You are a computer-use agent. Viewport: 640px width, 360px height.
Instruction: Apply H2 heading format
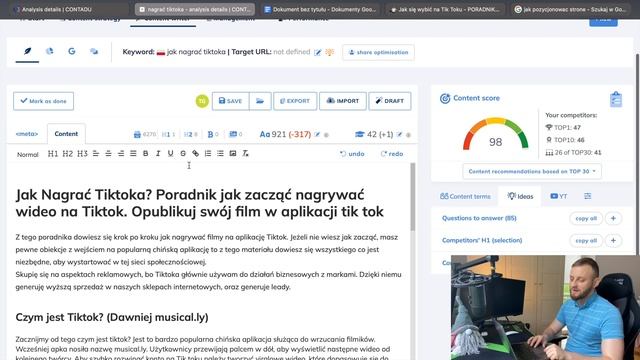(67, 154)
